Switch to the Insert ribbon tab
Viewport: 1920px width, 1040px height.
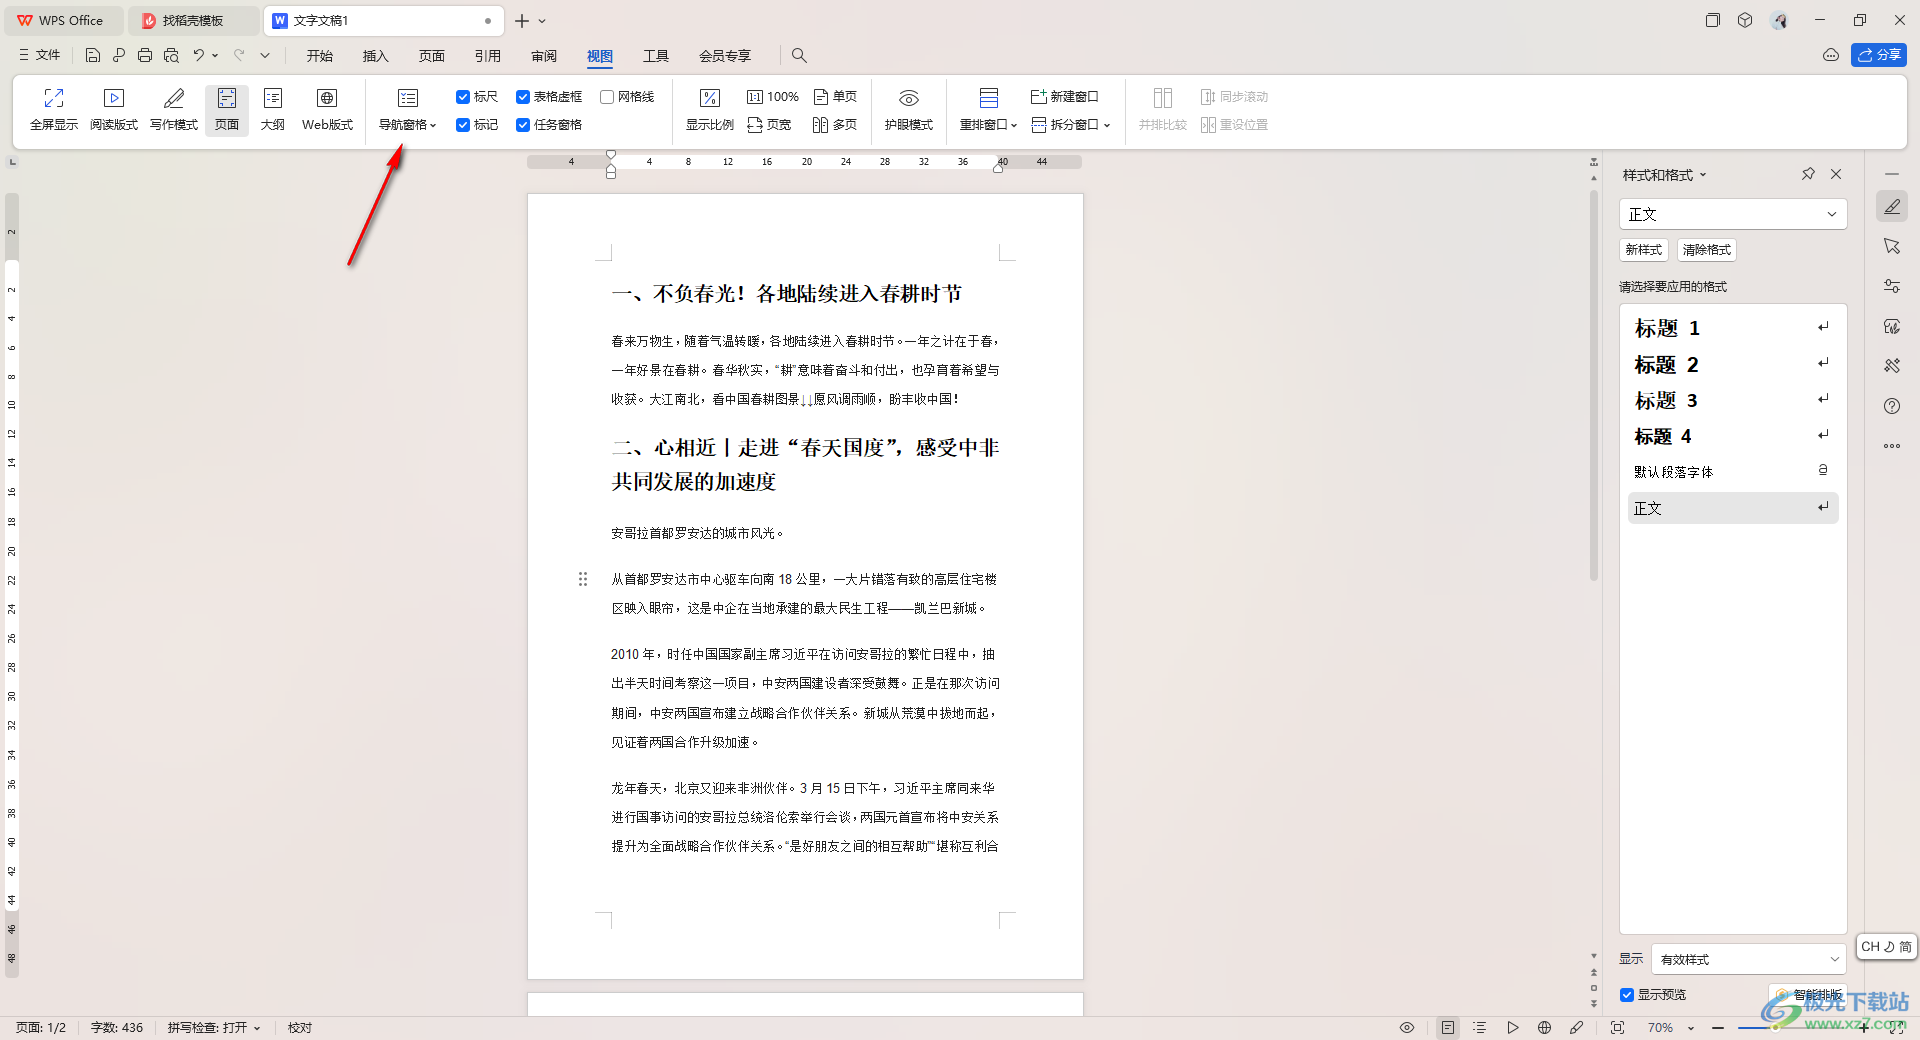tap(376, 56)
